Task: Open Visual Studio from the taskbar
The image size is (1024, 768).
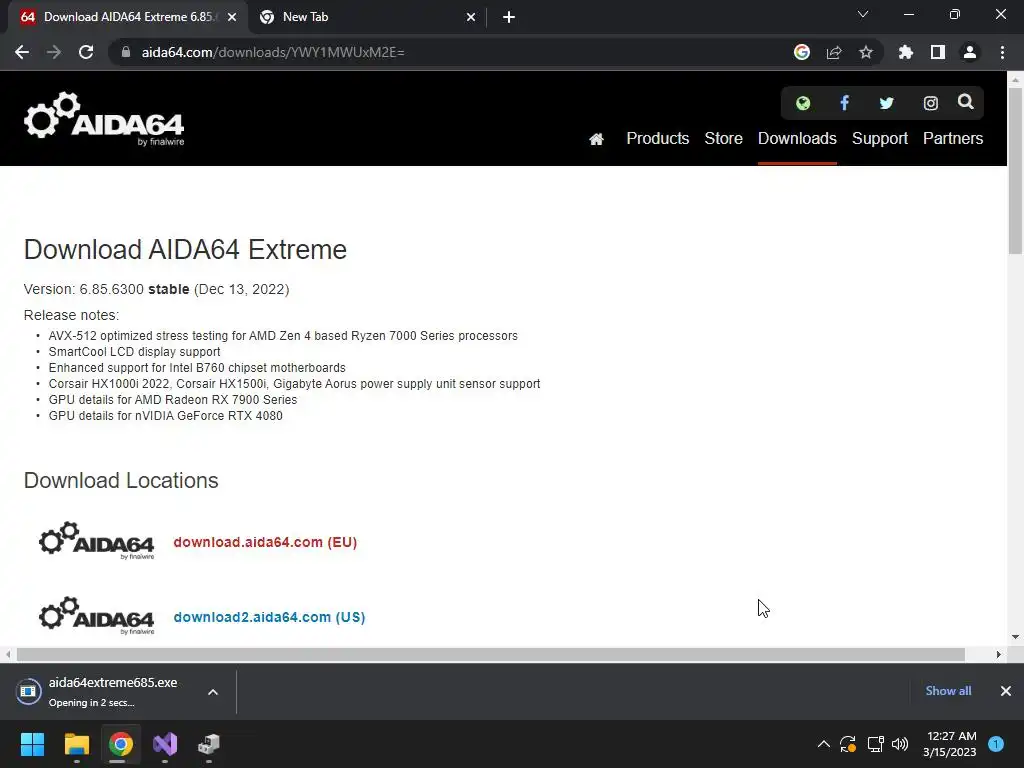Action: [165, 744]
